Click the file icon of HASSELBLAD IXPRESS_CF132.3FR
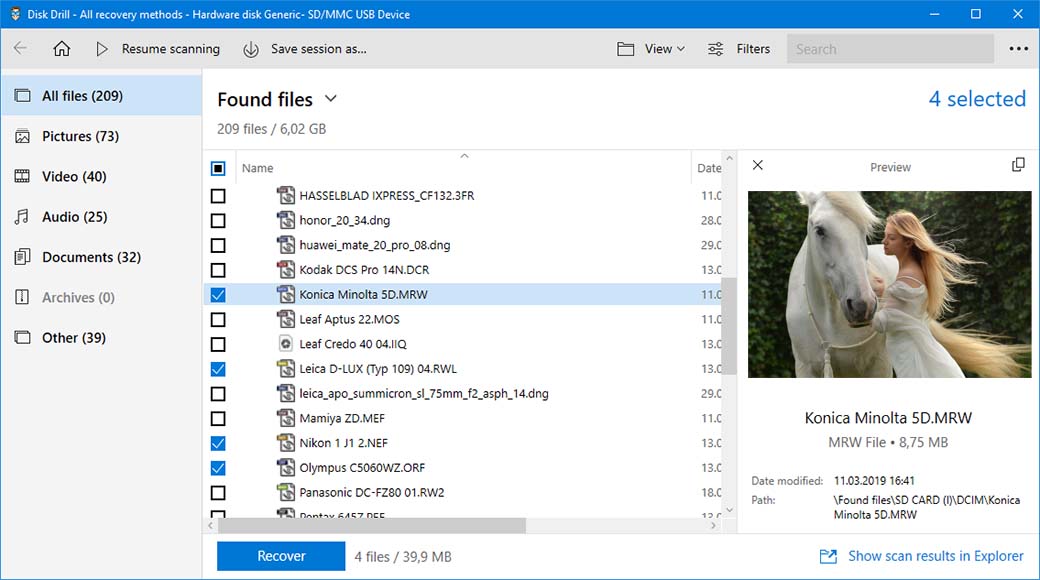Screen dimensions: 1040x580 point(286,196)
